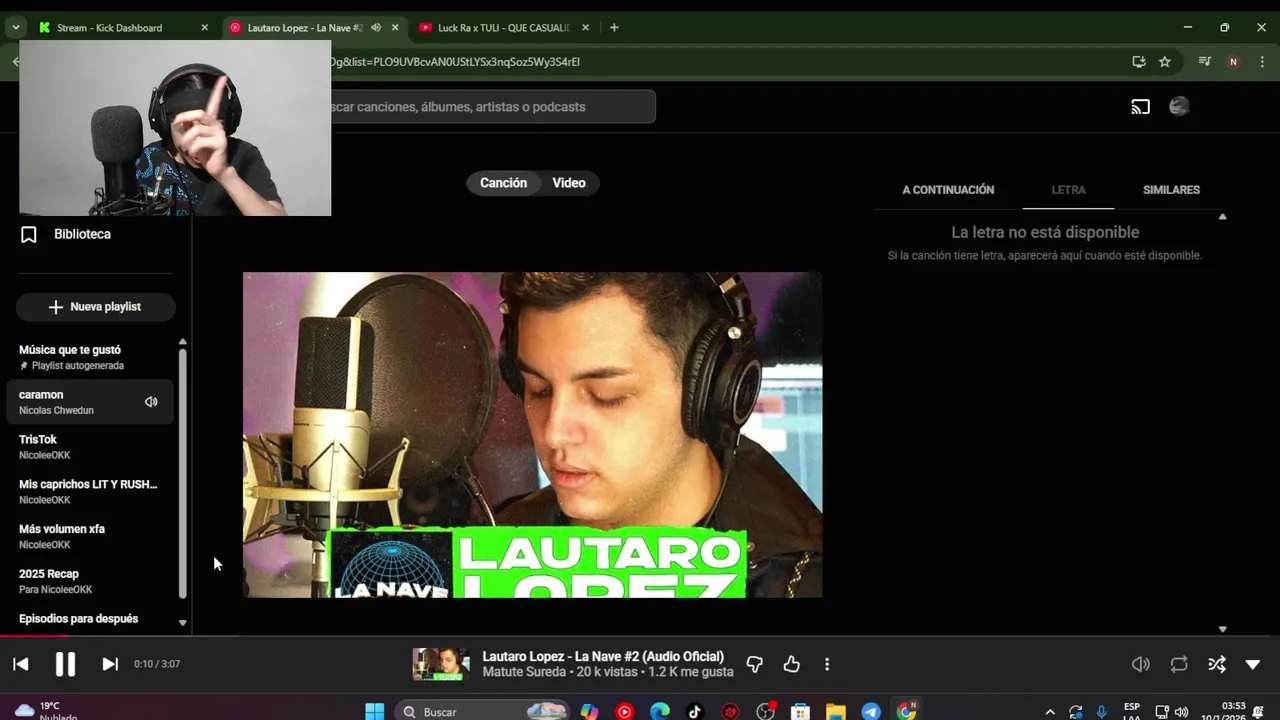Open Copilot from the taskbar
The image size is (1280, 720).
point(589,712)
